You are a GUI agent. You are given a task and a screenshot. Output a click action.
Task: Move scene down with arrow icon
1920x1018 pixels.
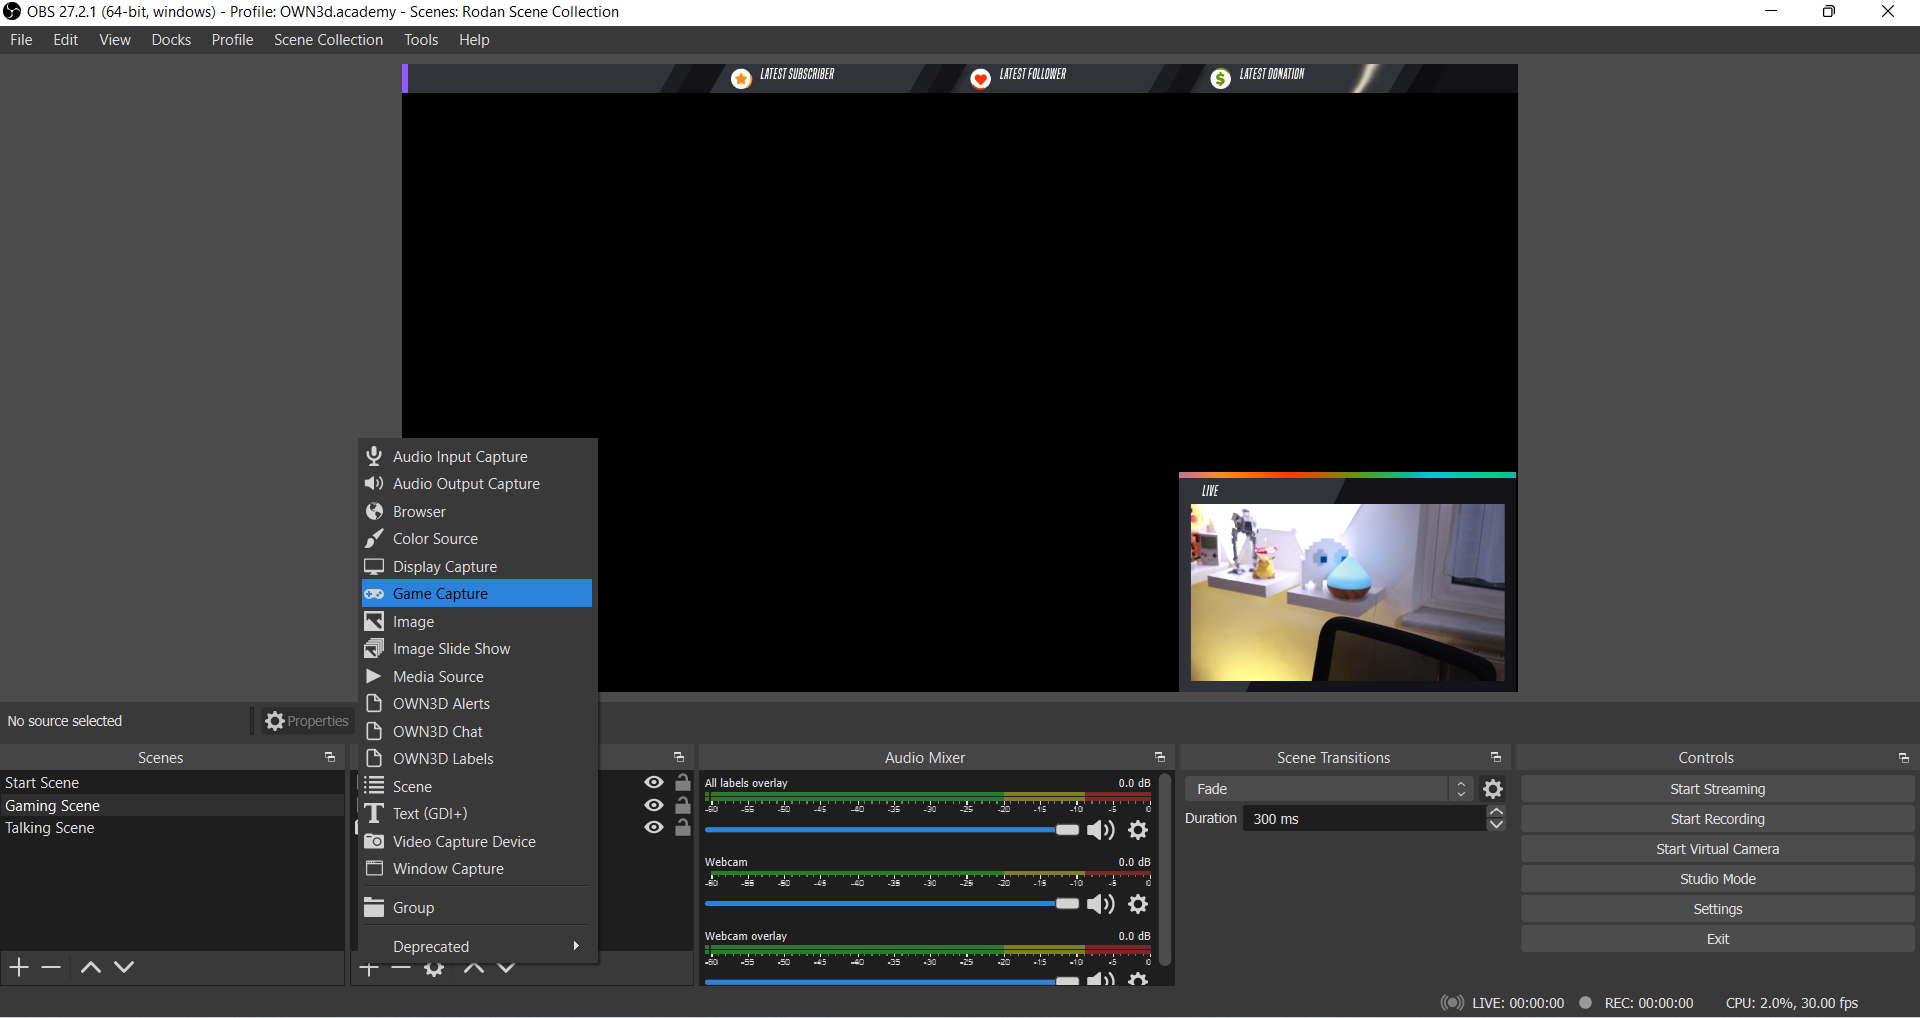coord(124,967)
